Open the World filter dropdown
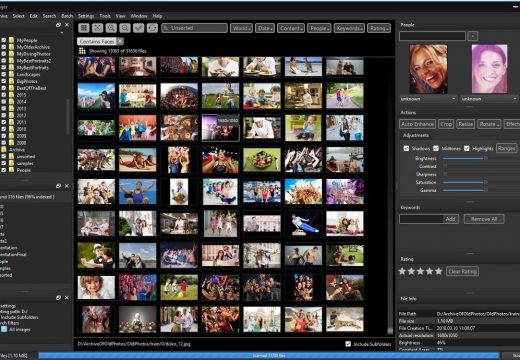Viewport: 520px width, 360px height. [241, 28]
